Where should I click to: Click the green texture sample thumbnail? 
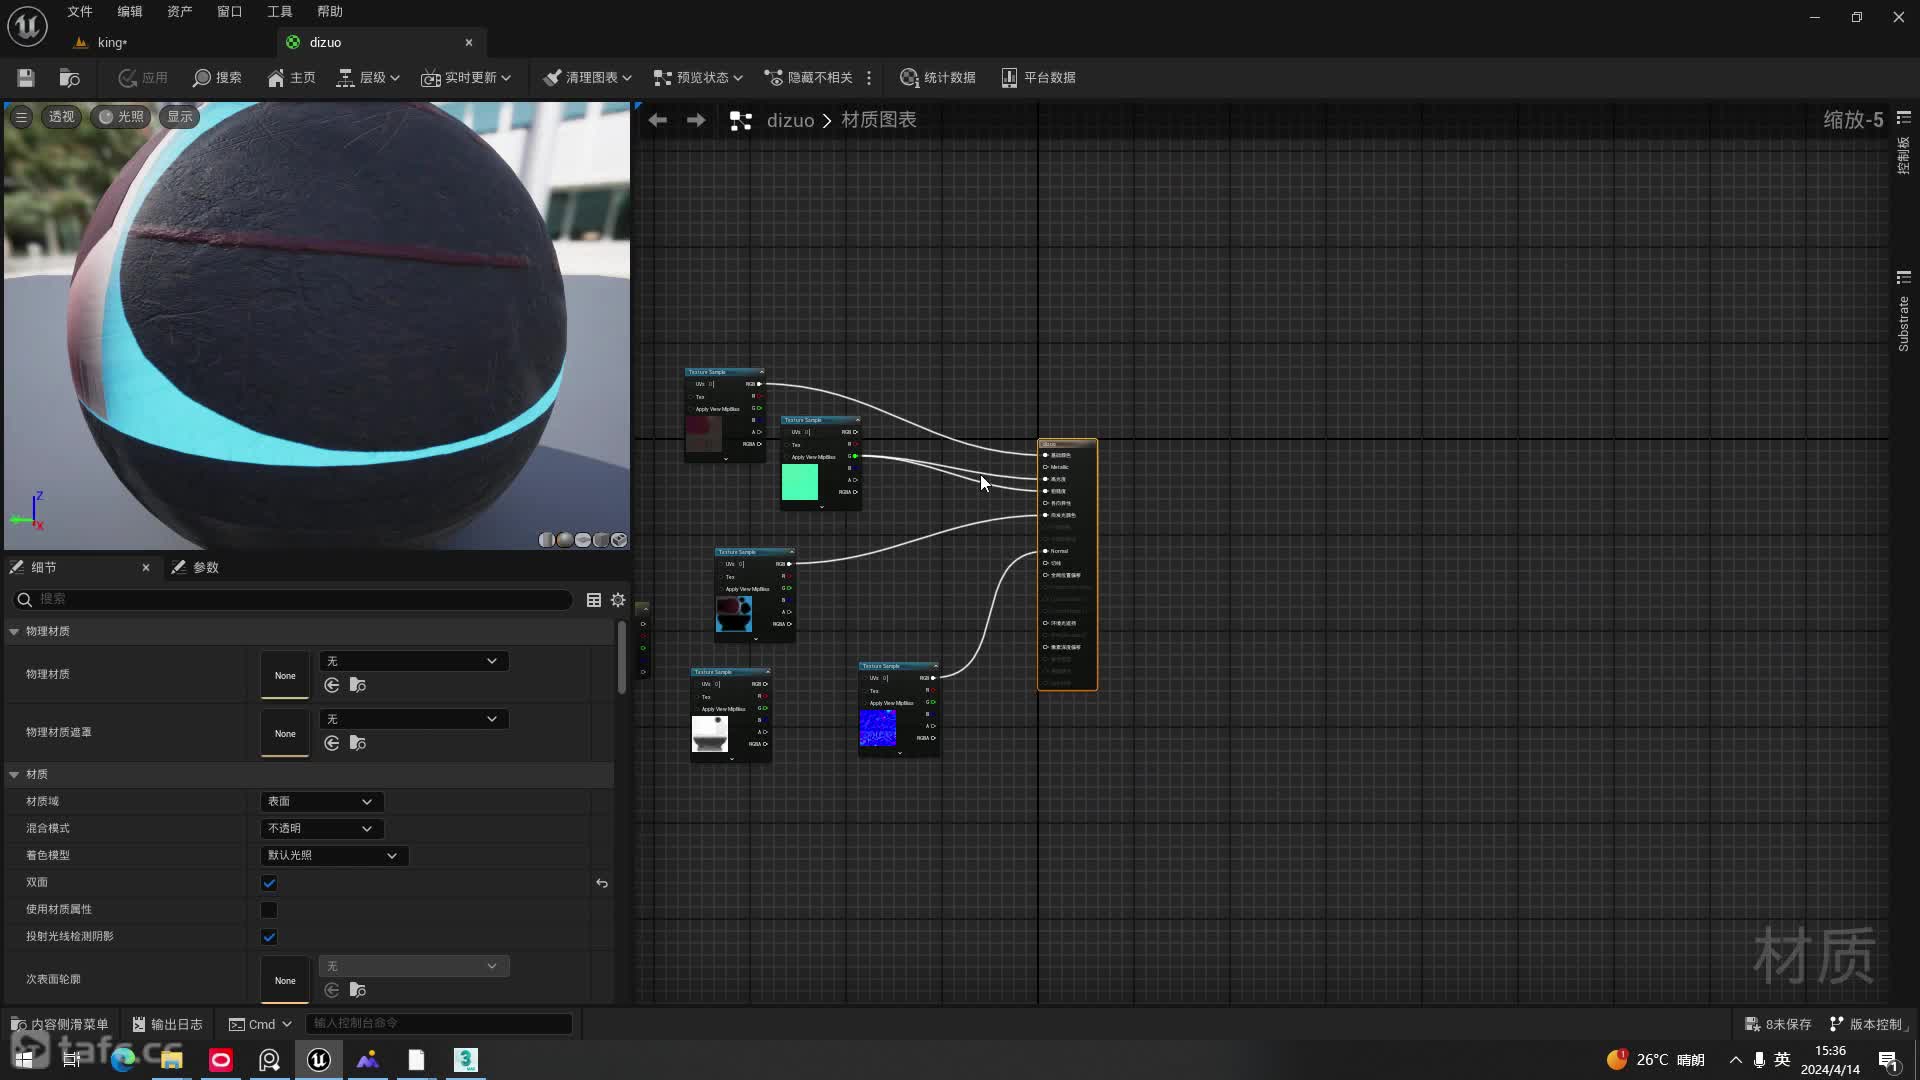point(799,482)
